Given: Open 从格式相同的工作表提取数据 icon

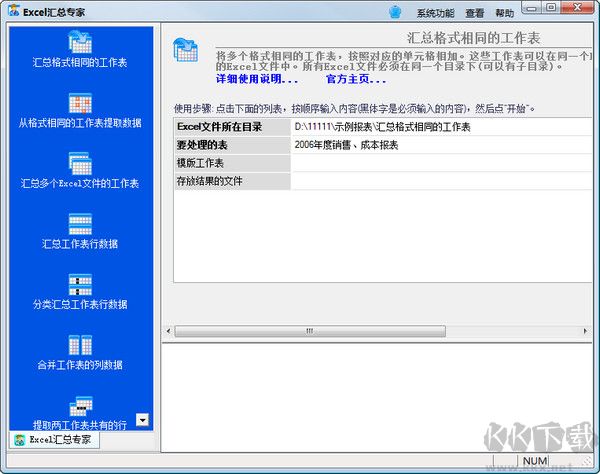Looking at the screenshot, I should 80,103.
